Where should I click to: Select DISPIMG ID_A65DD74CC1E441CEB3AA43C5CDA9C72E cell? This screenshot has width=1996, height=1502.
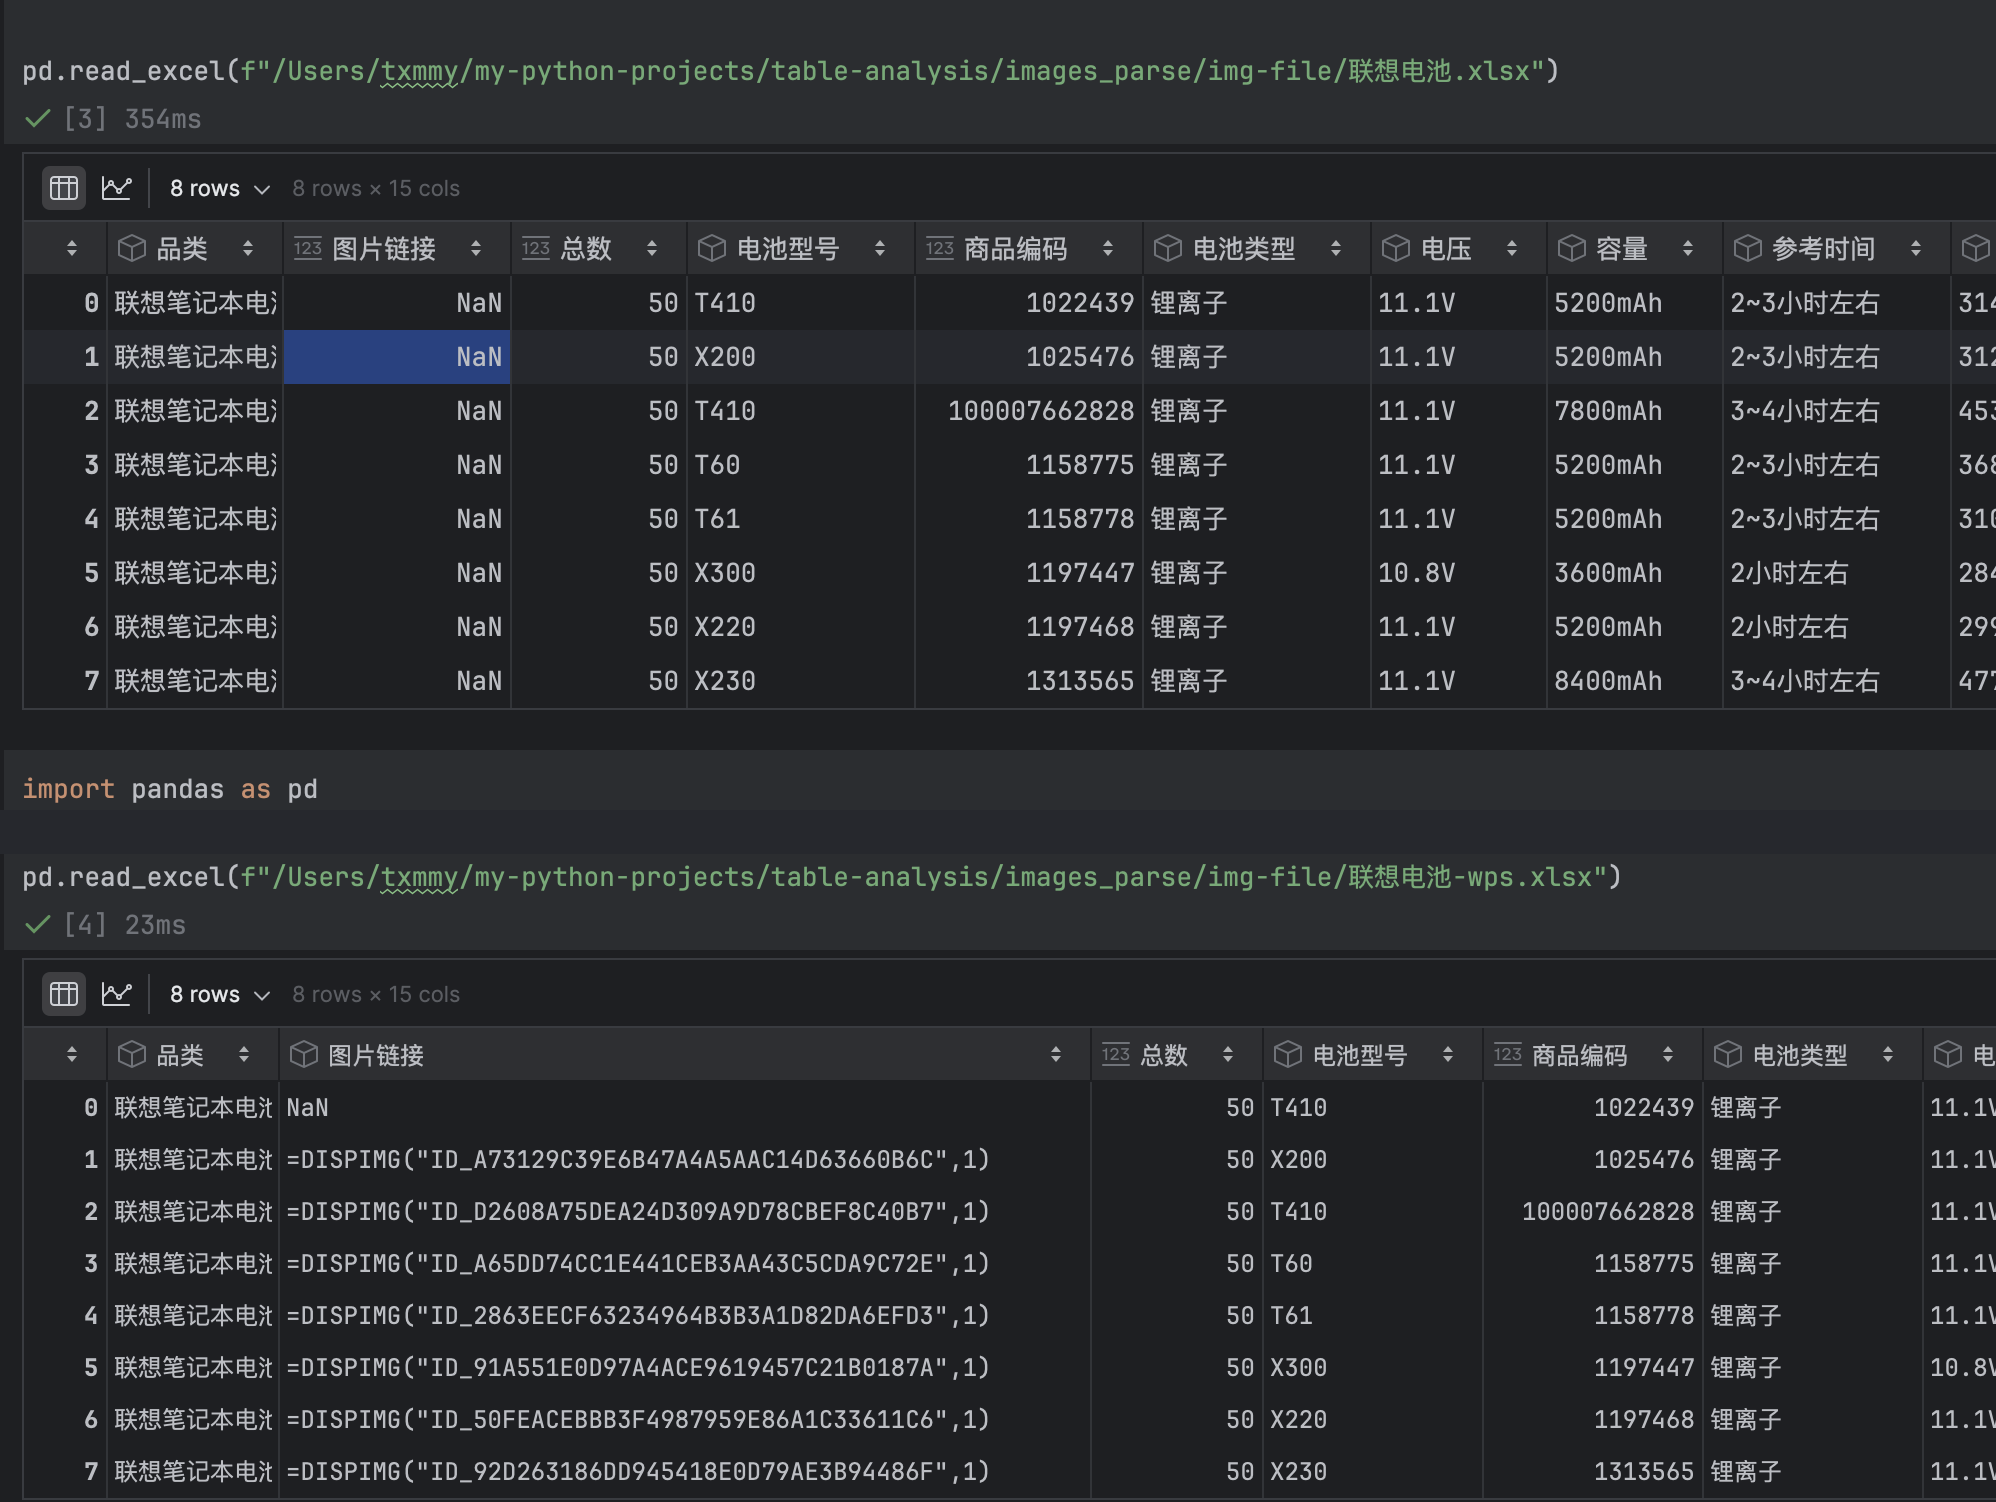(x=685, y=1264)
